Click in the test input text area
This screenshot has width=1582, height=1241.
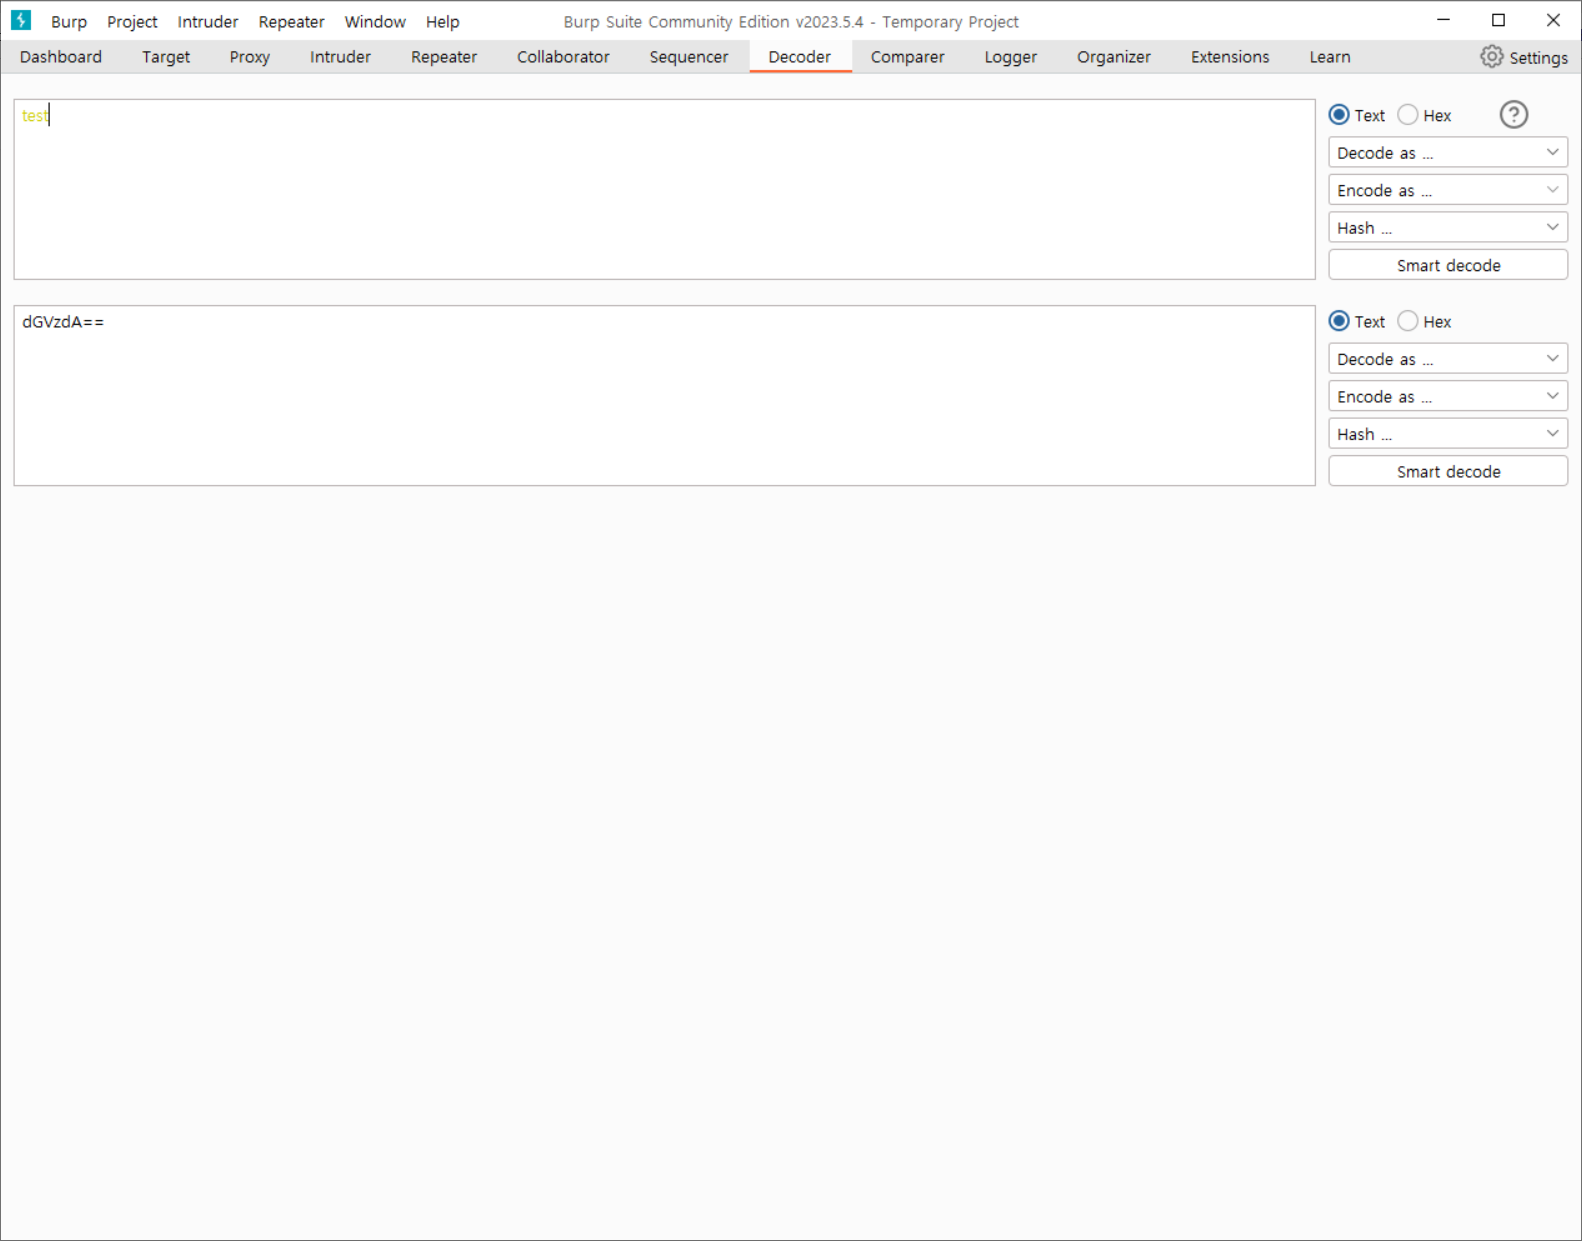(664, 189)
